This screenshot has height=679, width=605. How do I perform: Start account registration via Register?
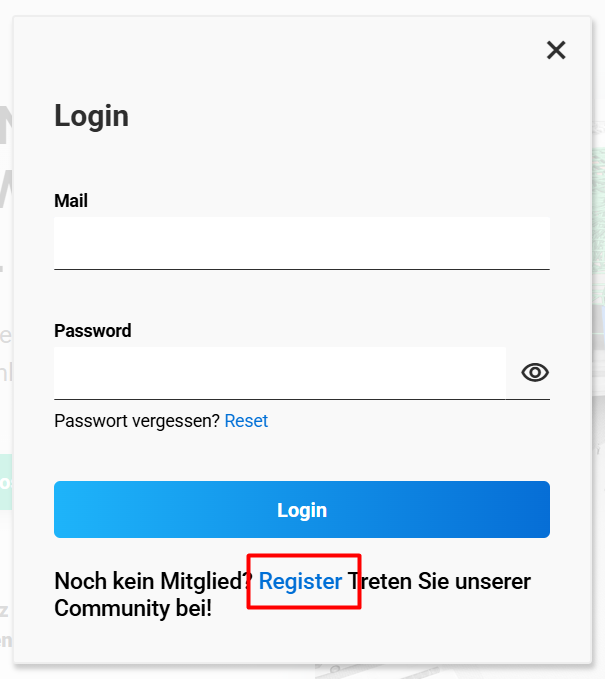300,581
